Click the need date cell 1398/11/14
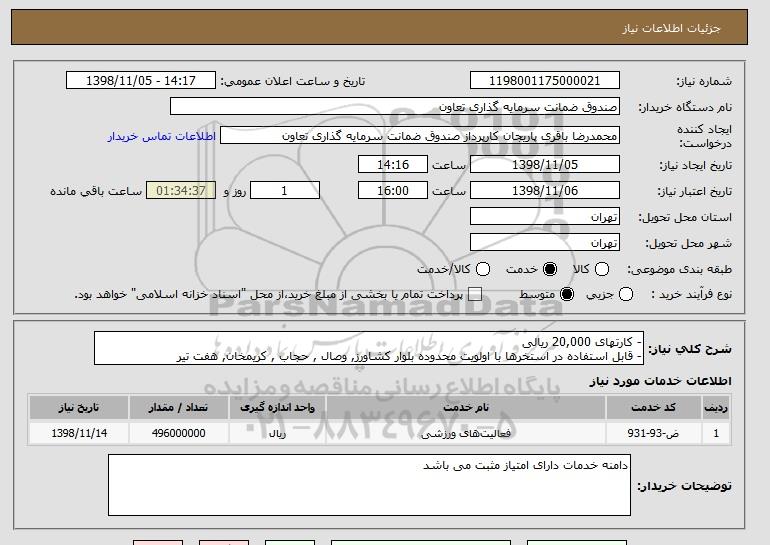770x545 pixels. point(79,434)
